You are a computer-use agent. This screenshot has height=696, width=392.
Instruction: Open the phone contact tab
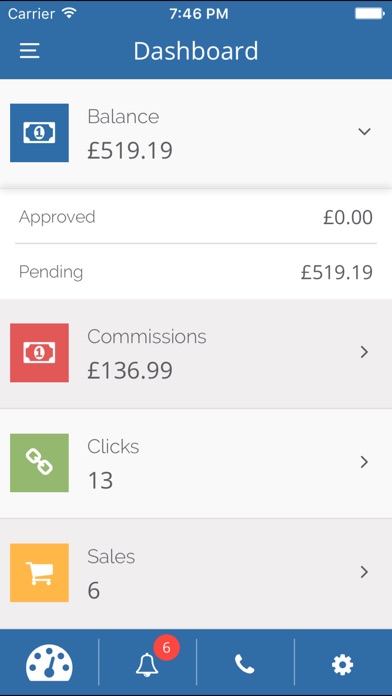coord(245,664)
